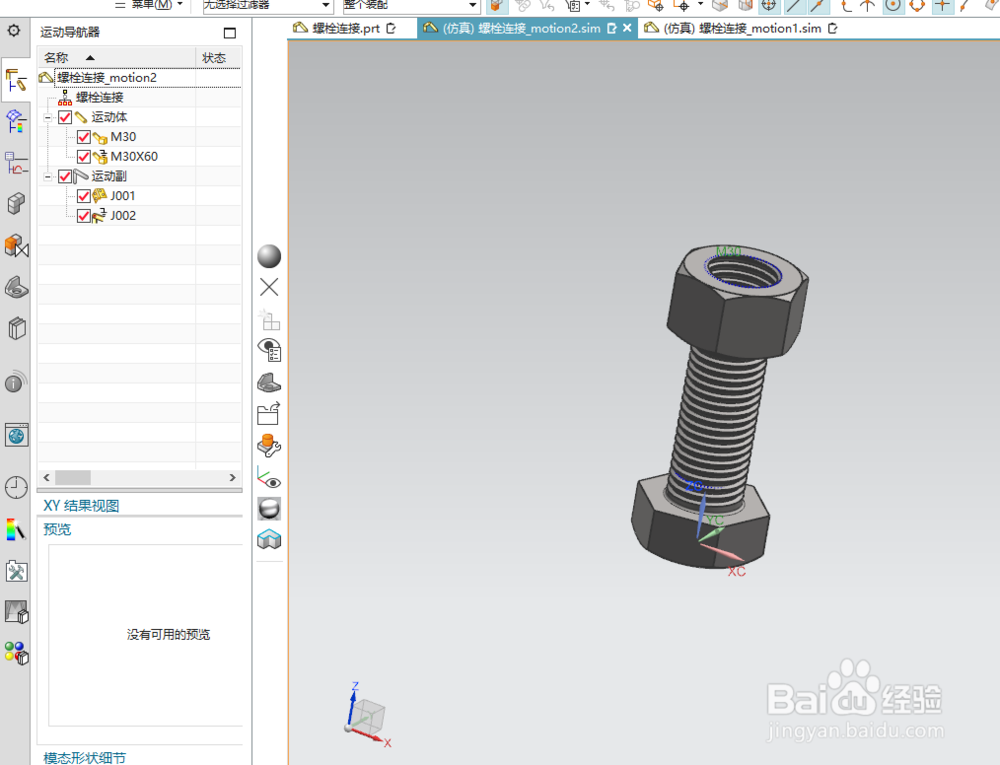Select the threaded bolt shaft in 3D view
The width and height of the screenshot is (1000, 765).
[715, 425]
